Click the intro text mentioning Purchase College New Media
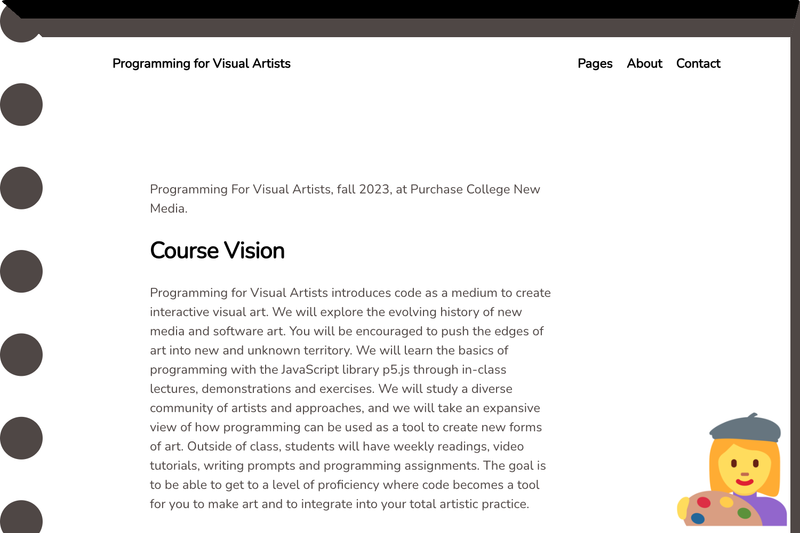Image resolution: width=800 pixels, height=533 pixels. 345,198
